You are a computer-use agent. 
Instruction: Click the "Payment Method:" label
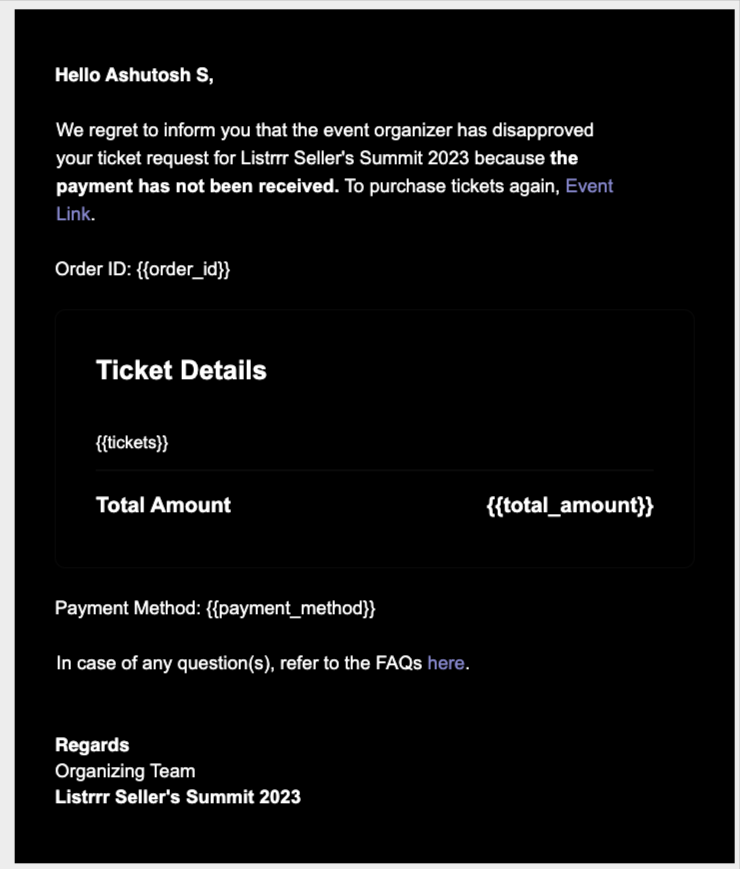point(127,608)
